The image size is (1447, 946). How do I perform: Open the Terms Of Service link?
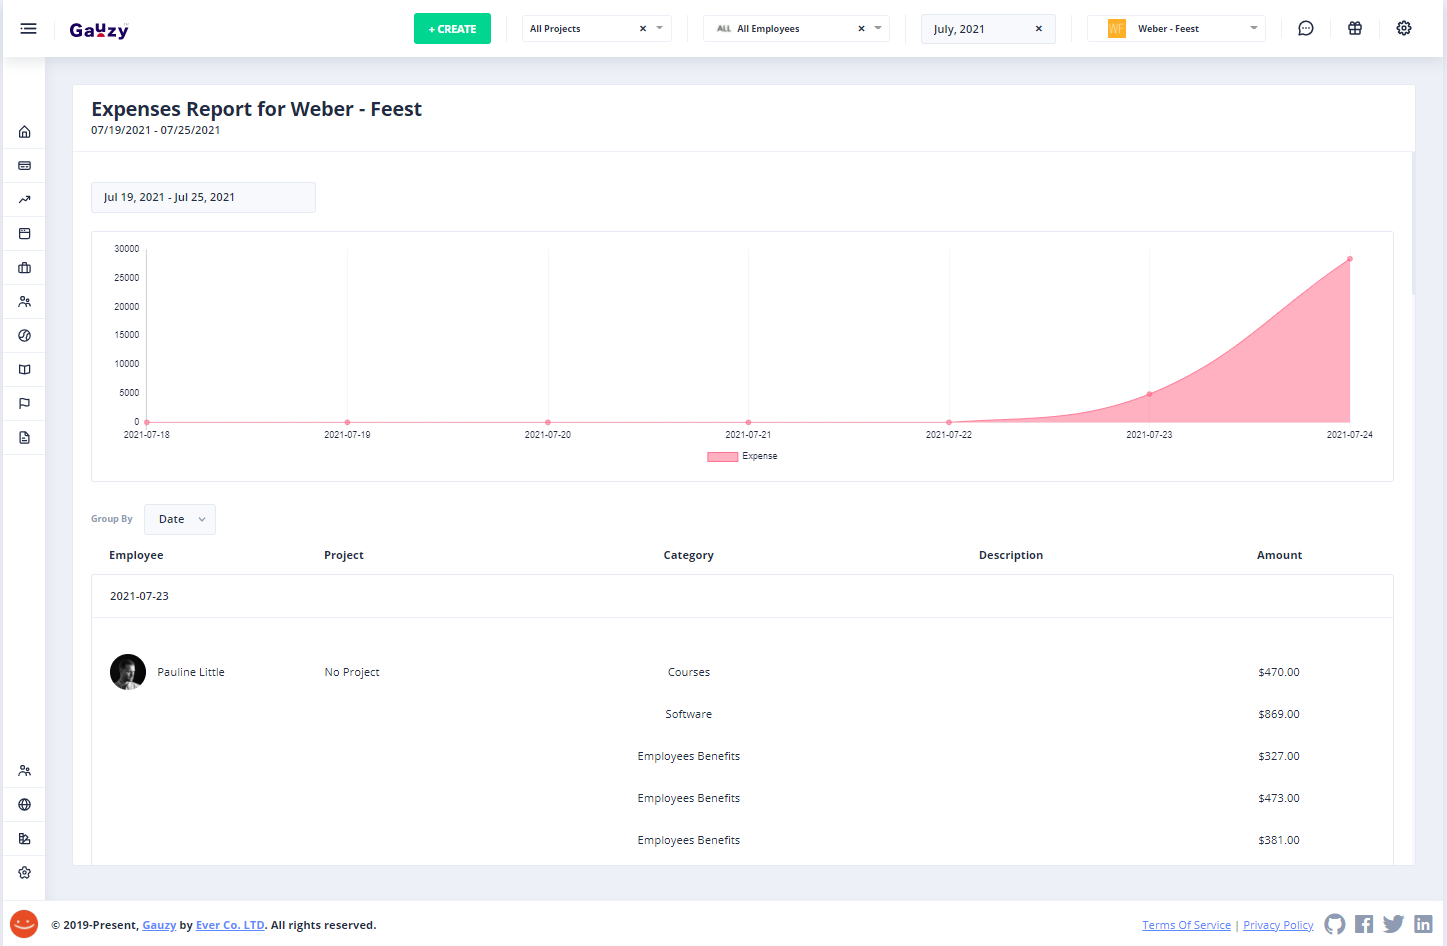point(1186,925)
